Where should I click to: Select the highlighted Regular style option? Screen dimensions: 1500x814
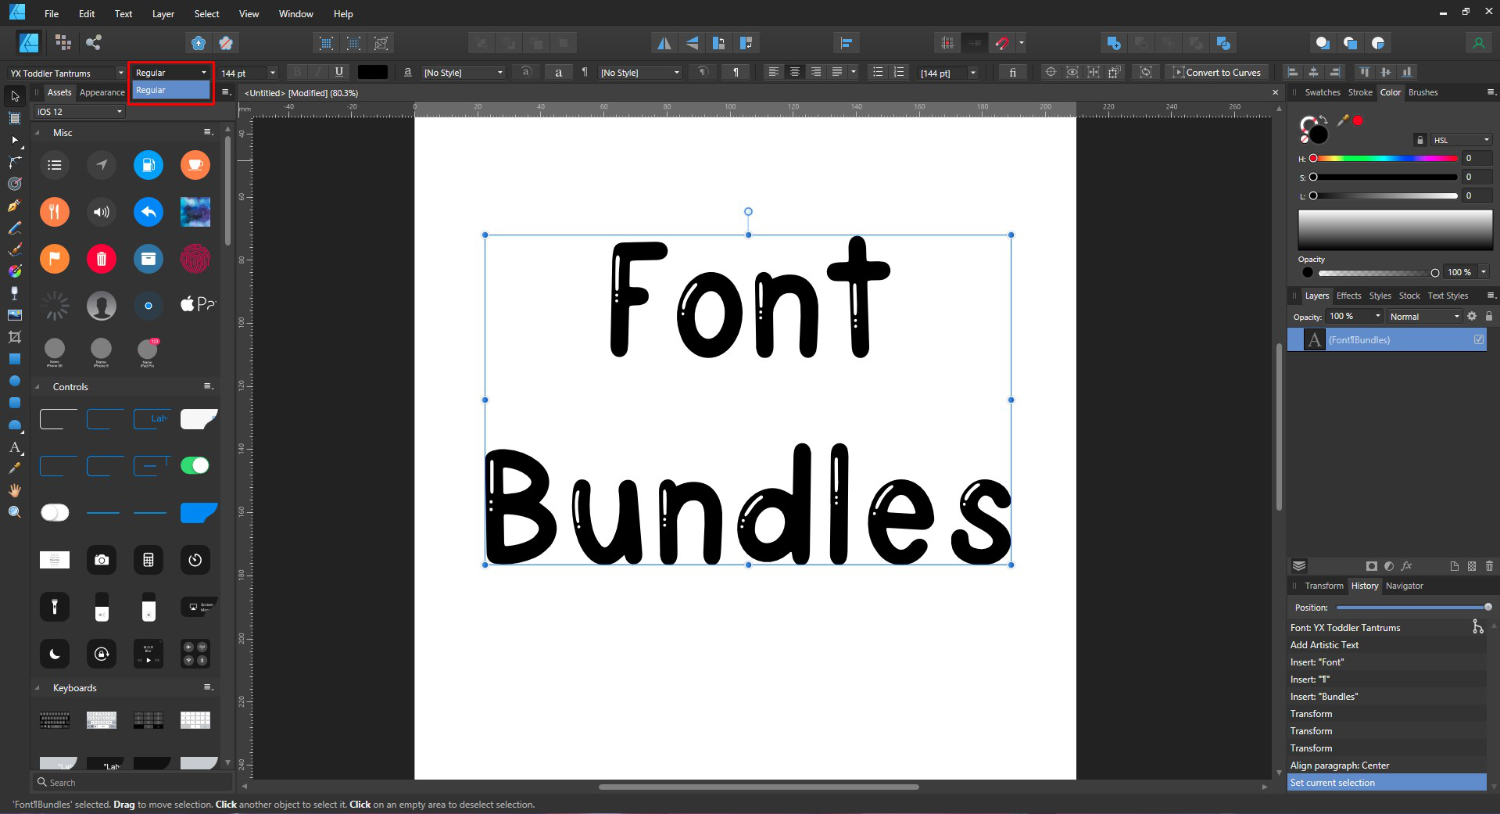pyautogui.click(x=171, y=90)
